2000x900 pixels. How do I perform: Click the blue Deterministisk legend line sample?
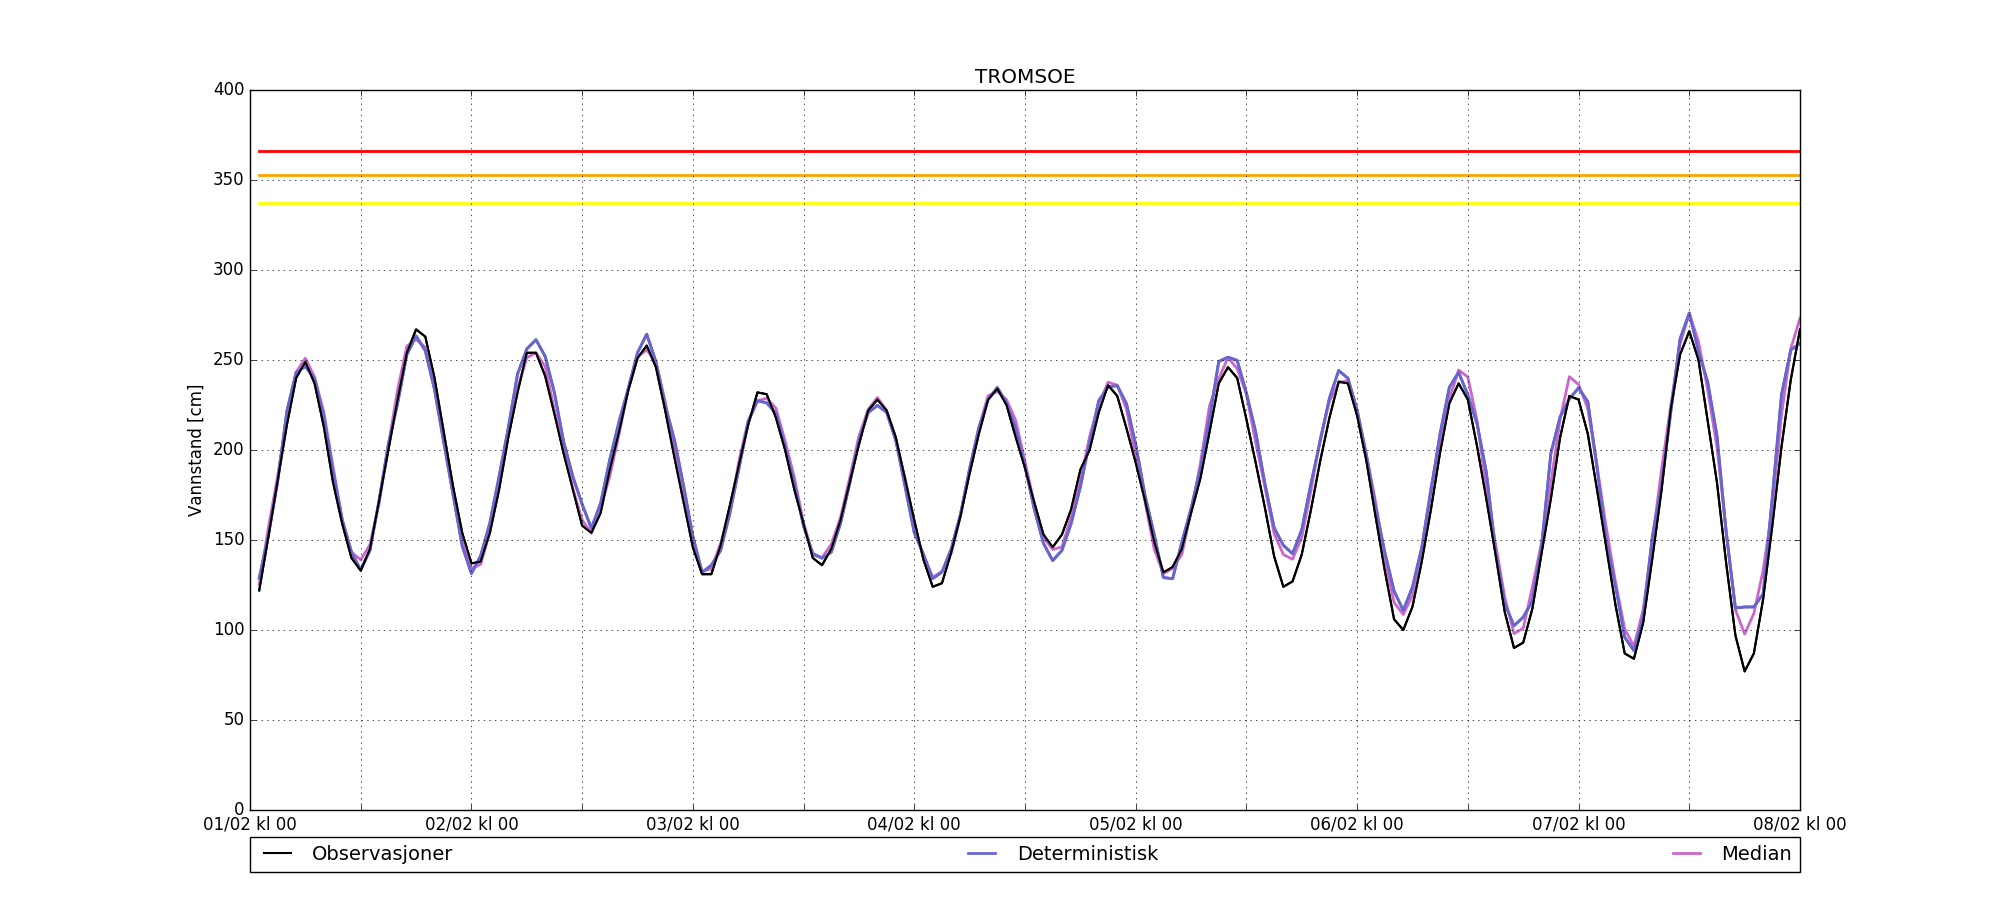tap(983, 854)
